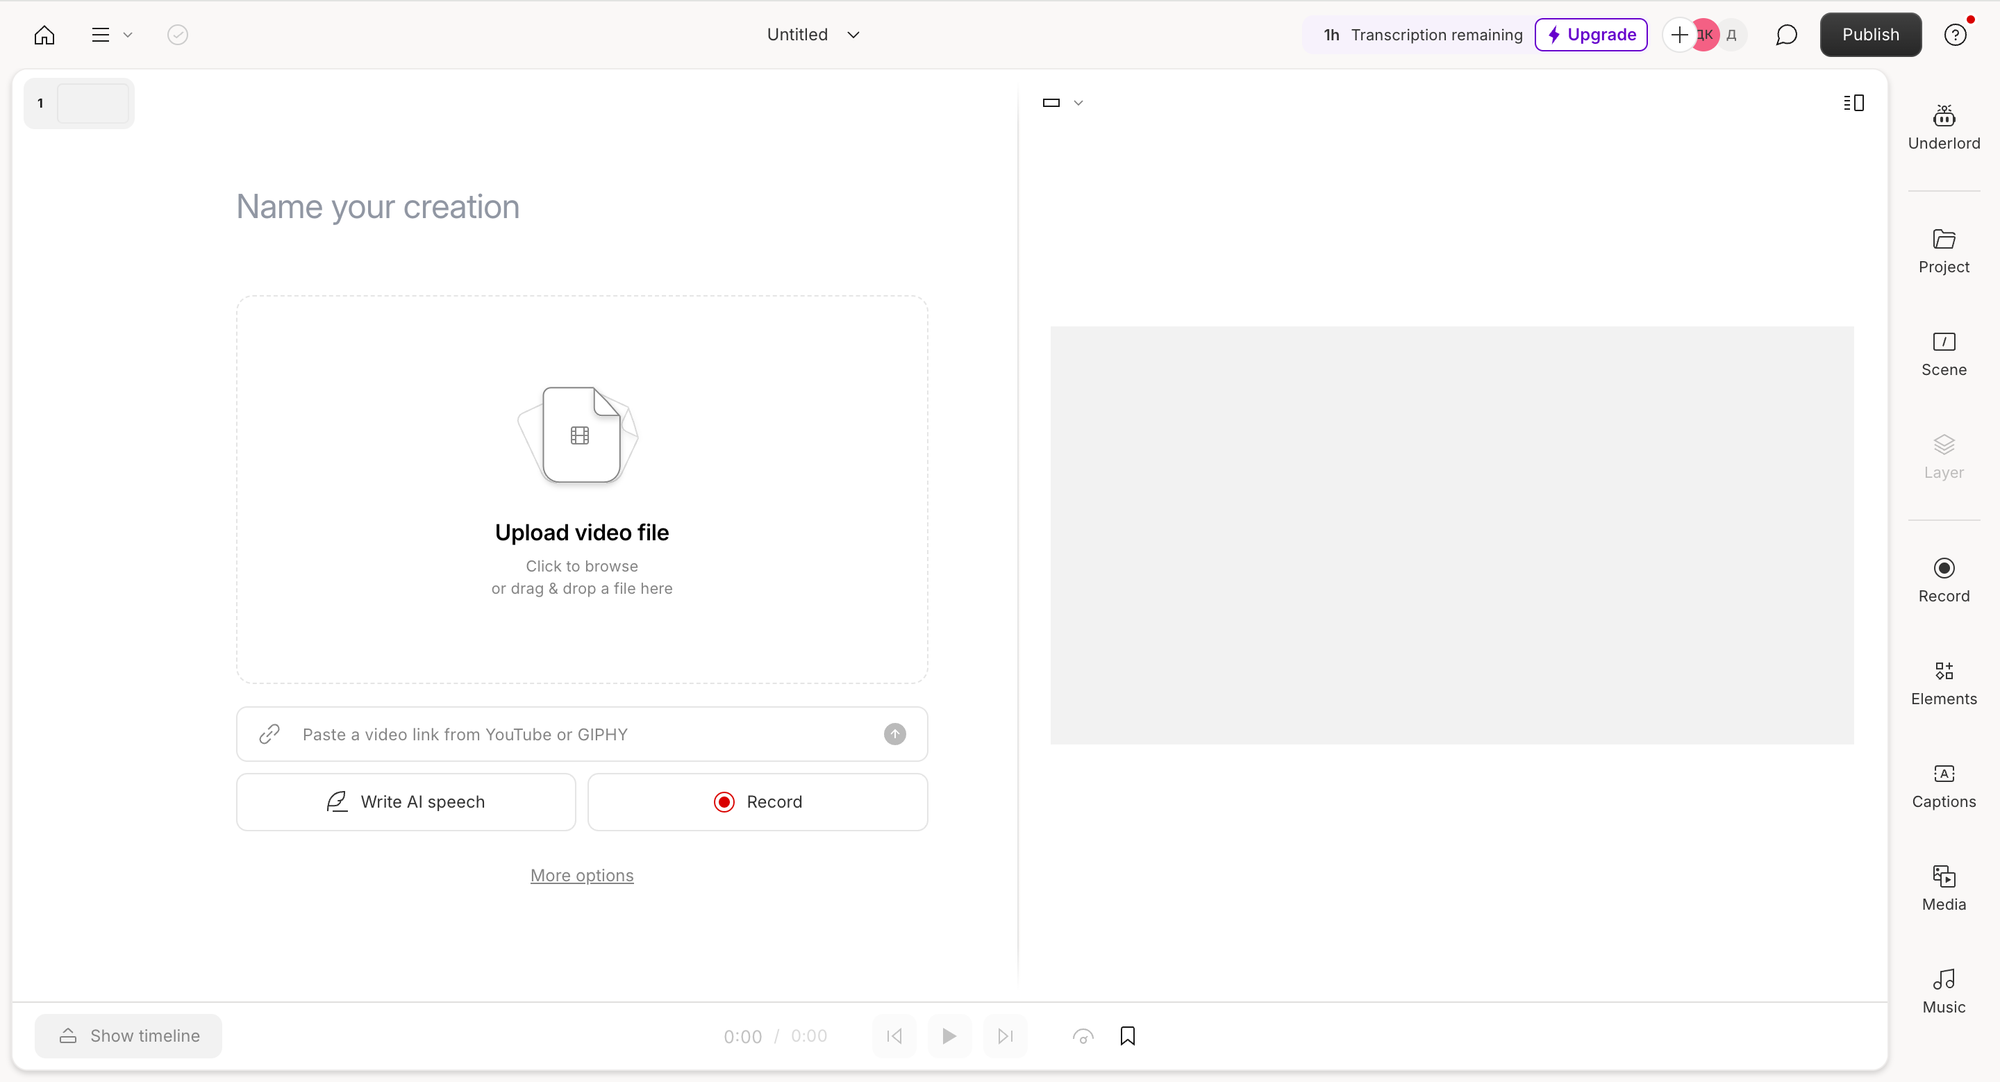Open the Elements panel

coord(1943,683)
